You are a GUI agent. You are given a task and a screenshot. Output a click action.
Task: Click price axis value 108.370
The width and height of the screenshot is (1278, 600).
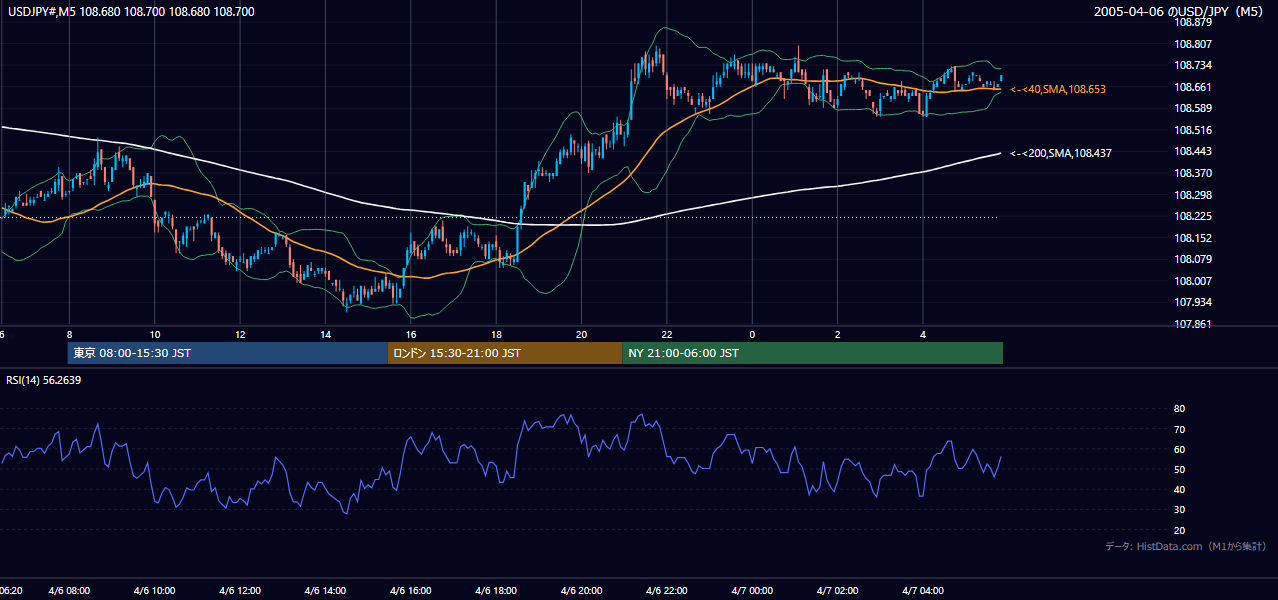[x=1192, y=173]
